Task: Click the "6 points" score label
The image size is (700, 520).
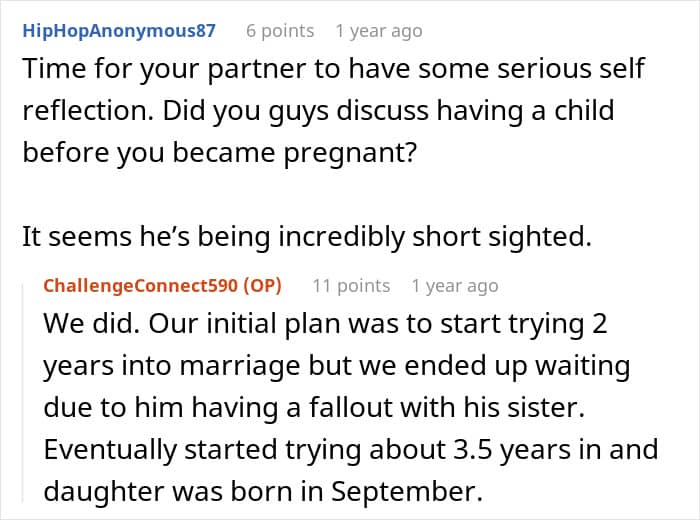Action: pos(280,31)
